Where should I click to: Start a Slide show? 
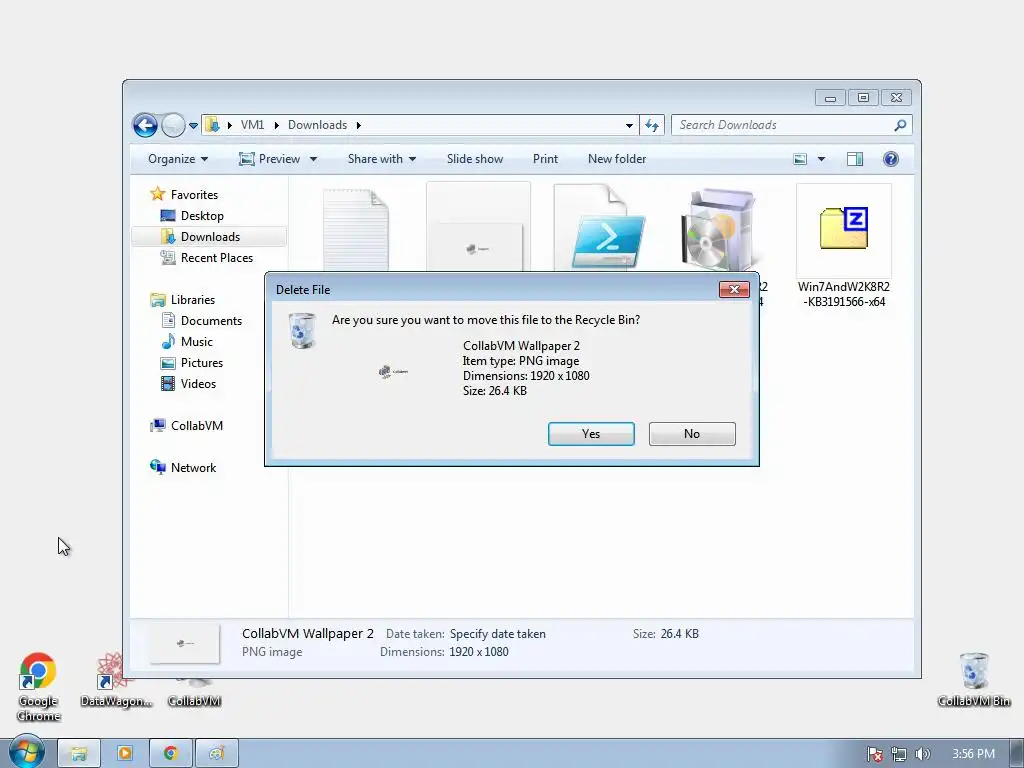(475, 159)
